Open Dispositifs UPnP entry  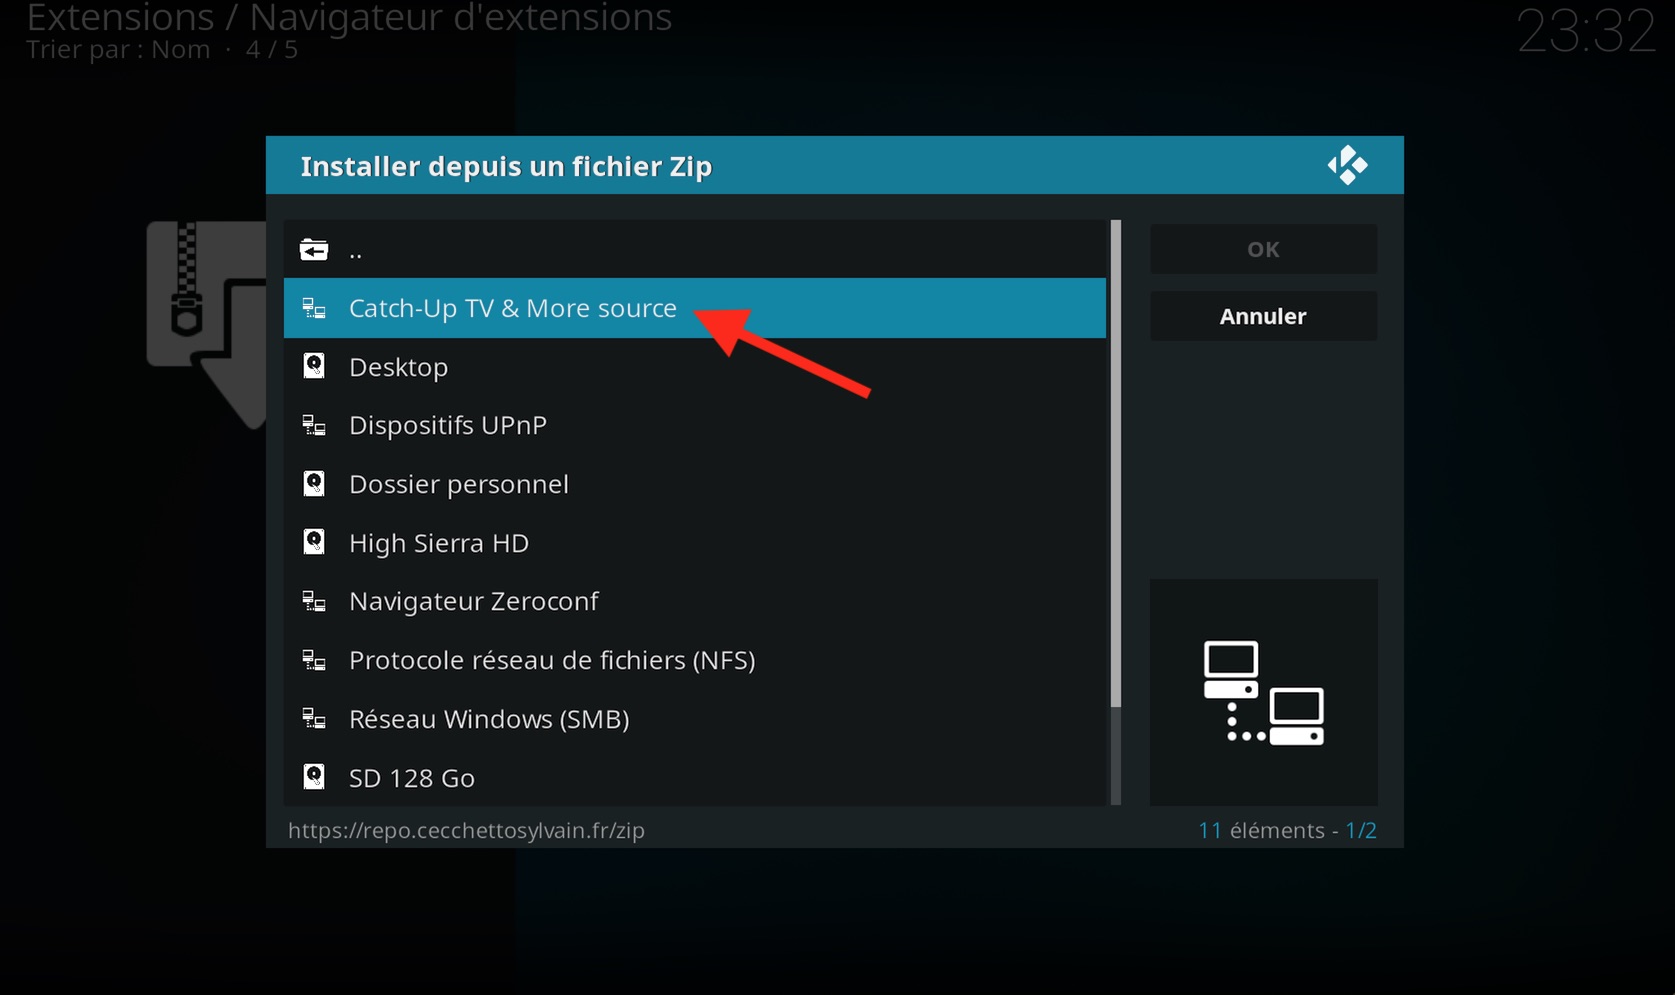(695, 425)
